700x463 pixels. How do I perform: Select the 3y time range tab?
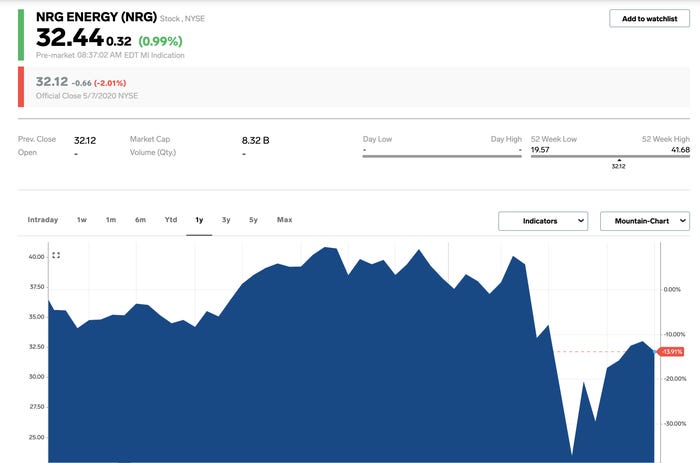[x=226, y=220]
